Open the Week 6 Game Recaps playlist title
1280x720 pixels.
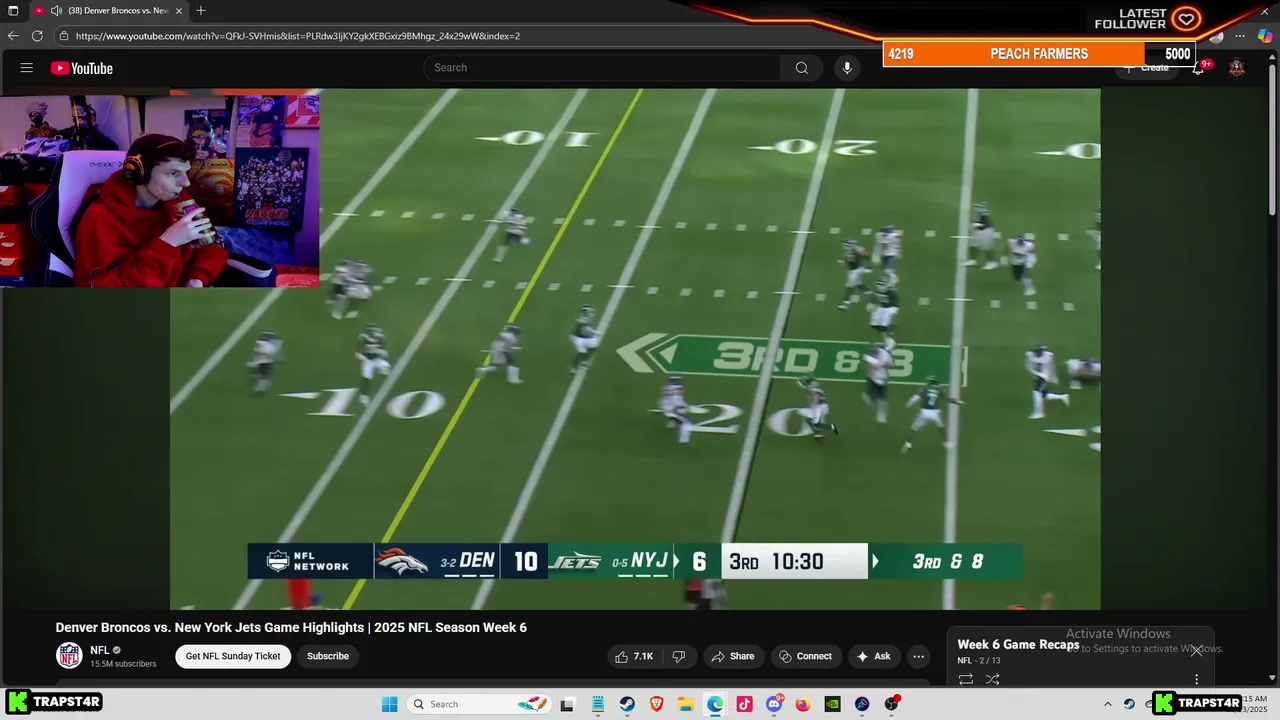click(x=1018, y=645)
